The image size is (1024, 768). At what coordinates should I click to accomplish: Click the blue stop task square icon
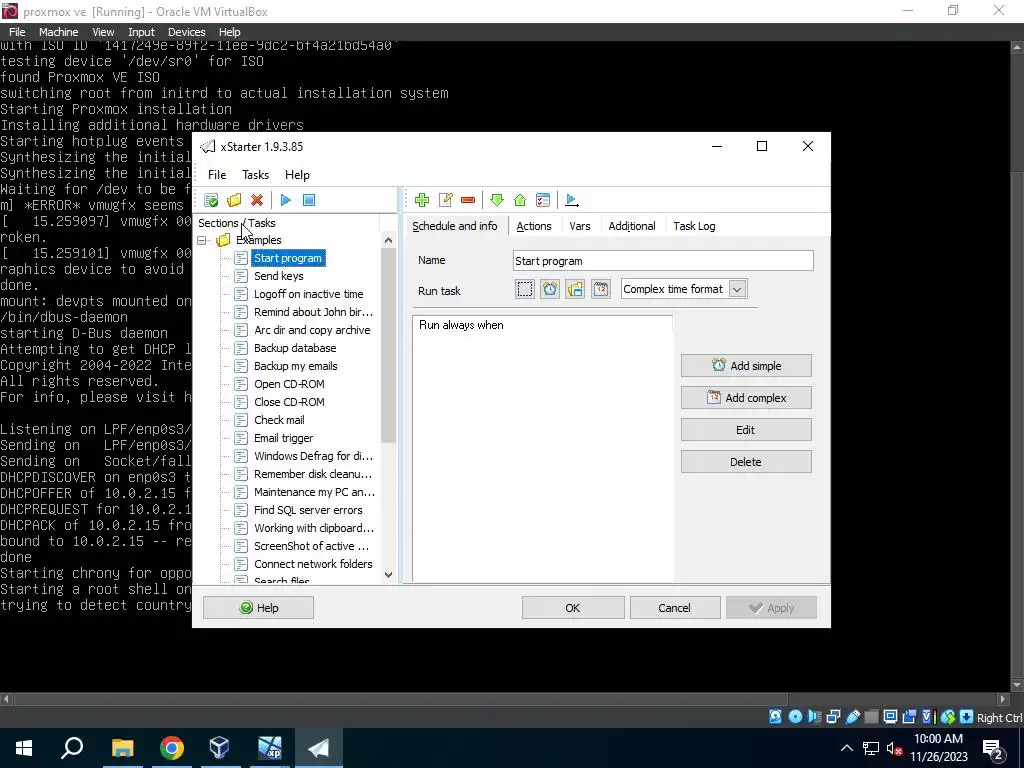(x=309, y=200)
